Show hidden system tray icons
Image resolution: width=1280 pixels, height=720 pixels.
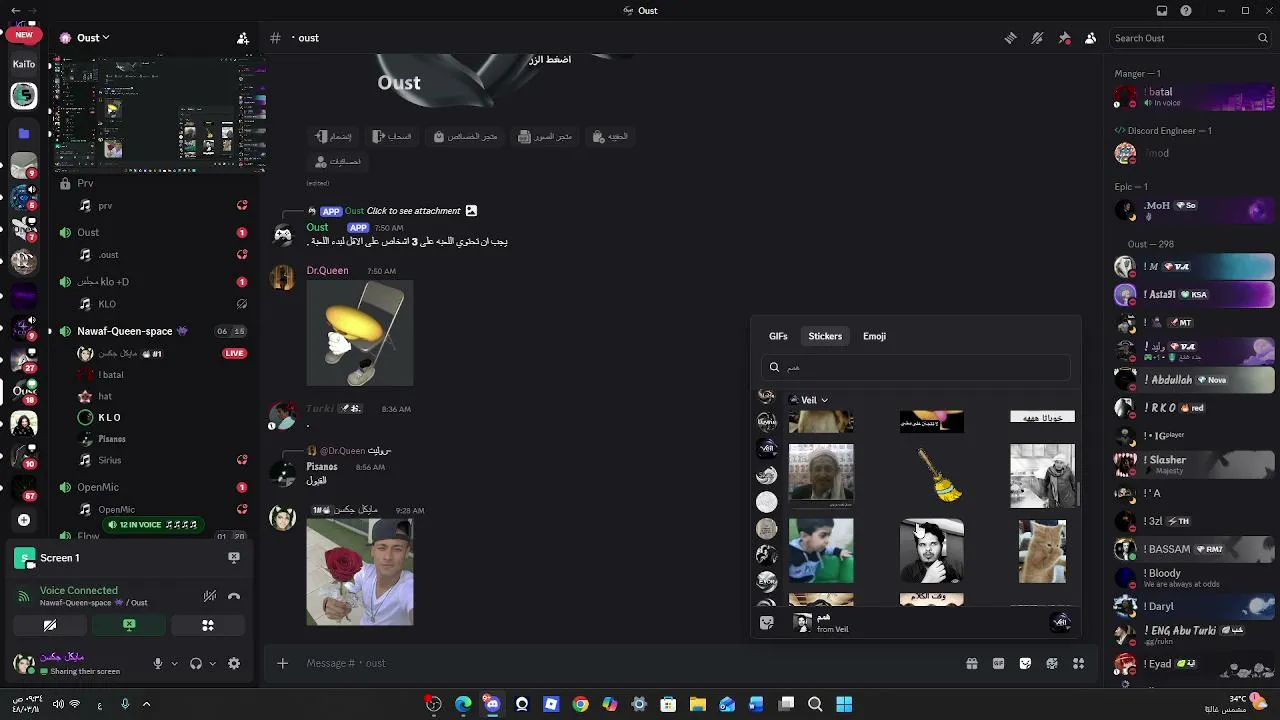146,705
